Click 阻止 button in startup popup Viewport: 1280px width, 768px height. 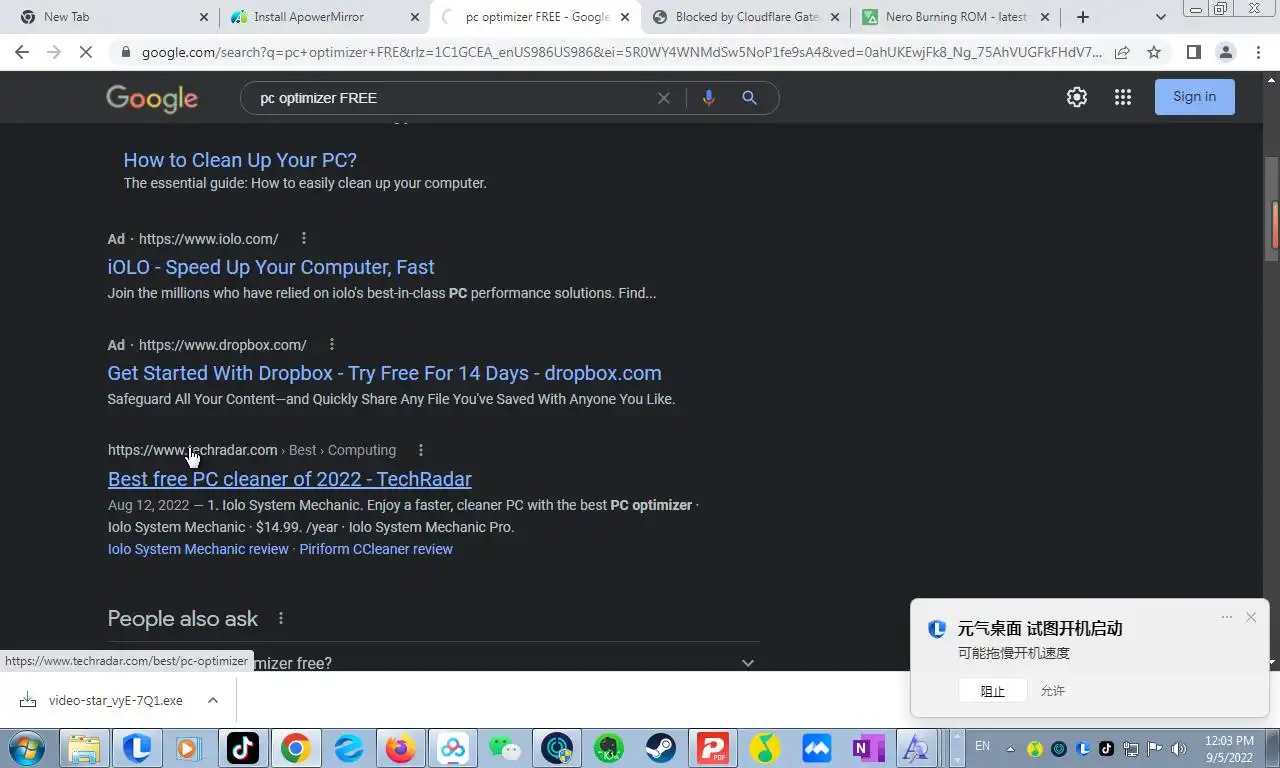[992, 691]
